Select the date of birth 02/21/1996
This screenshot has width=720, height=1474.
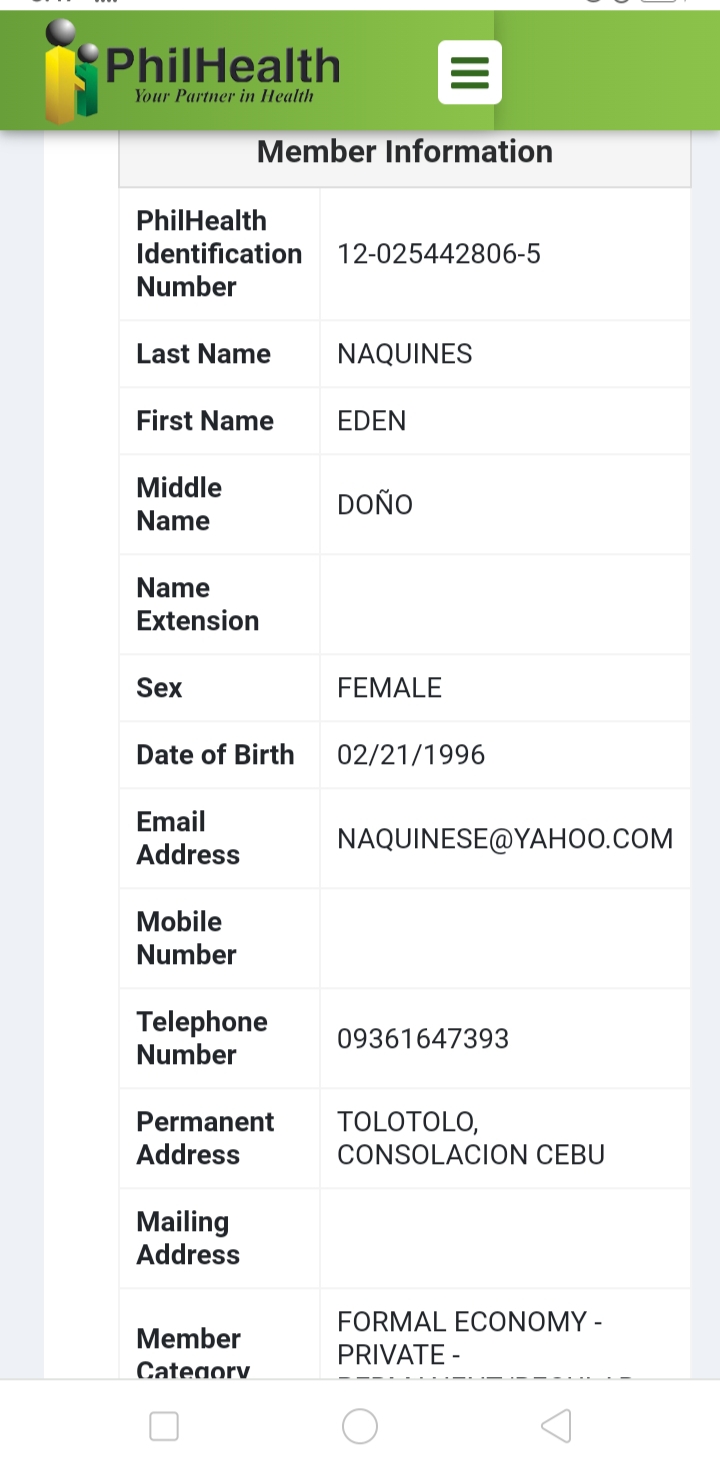point(411,755)
